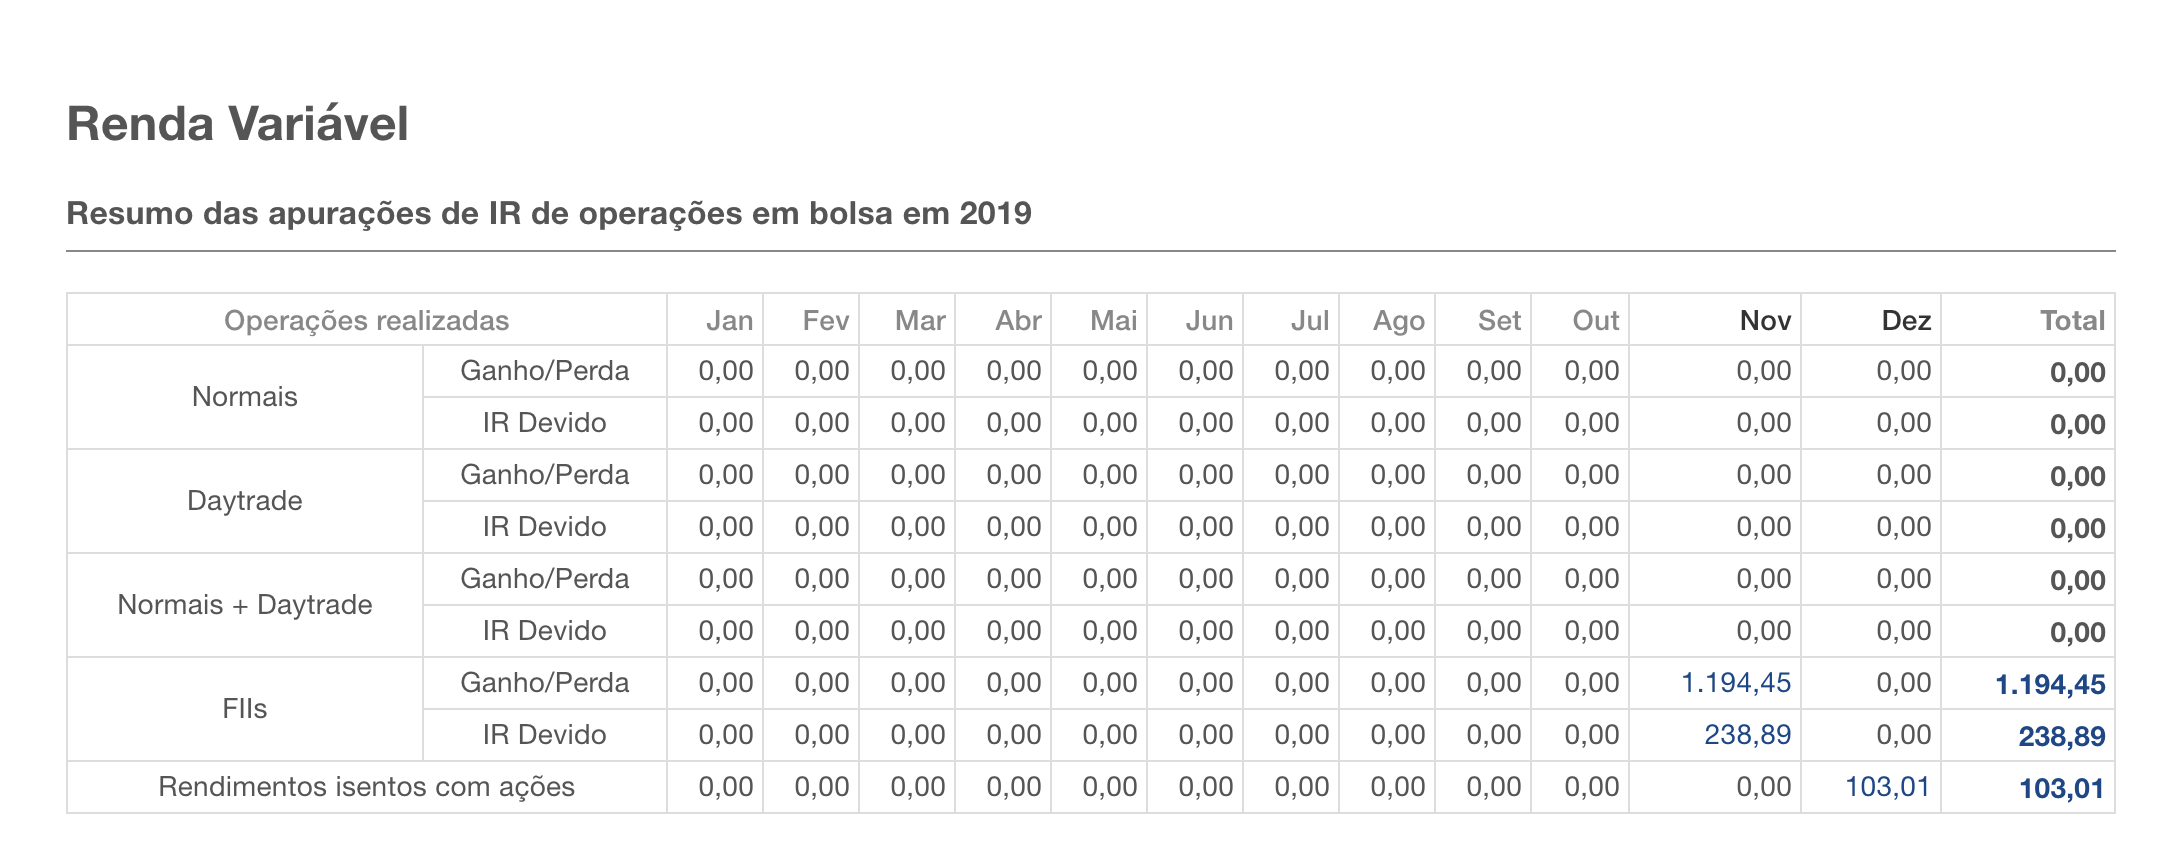Select the Jun column header
Screen dimensions: 2176x854
click(x=1208, y=321)
